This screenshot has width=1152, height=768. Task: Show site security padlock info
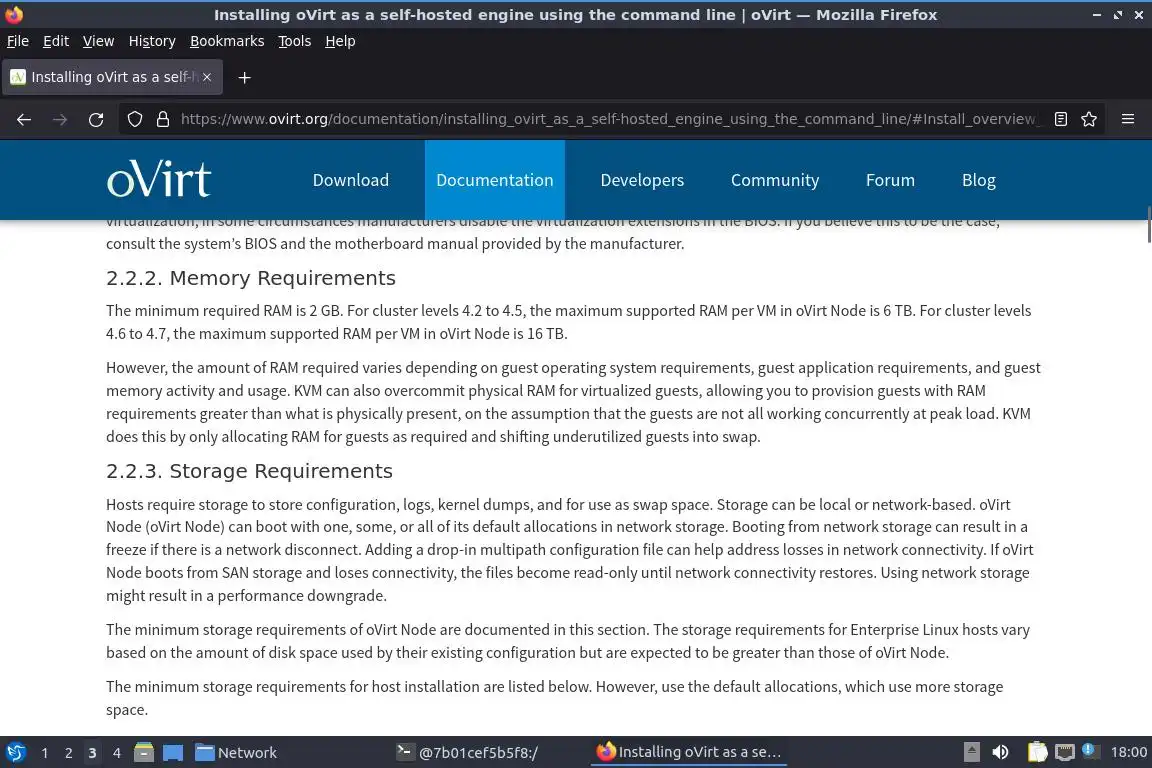coord(163,119)
